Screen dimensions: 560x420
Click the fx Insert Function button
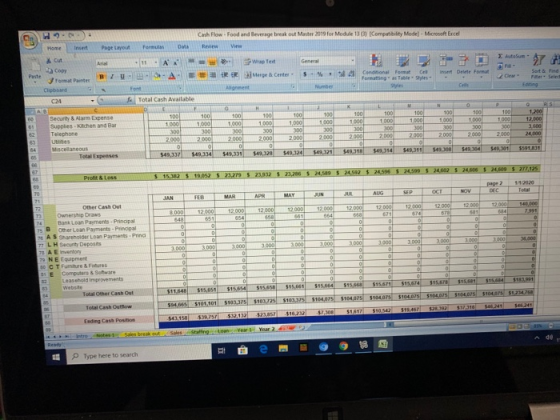(130, 100)
